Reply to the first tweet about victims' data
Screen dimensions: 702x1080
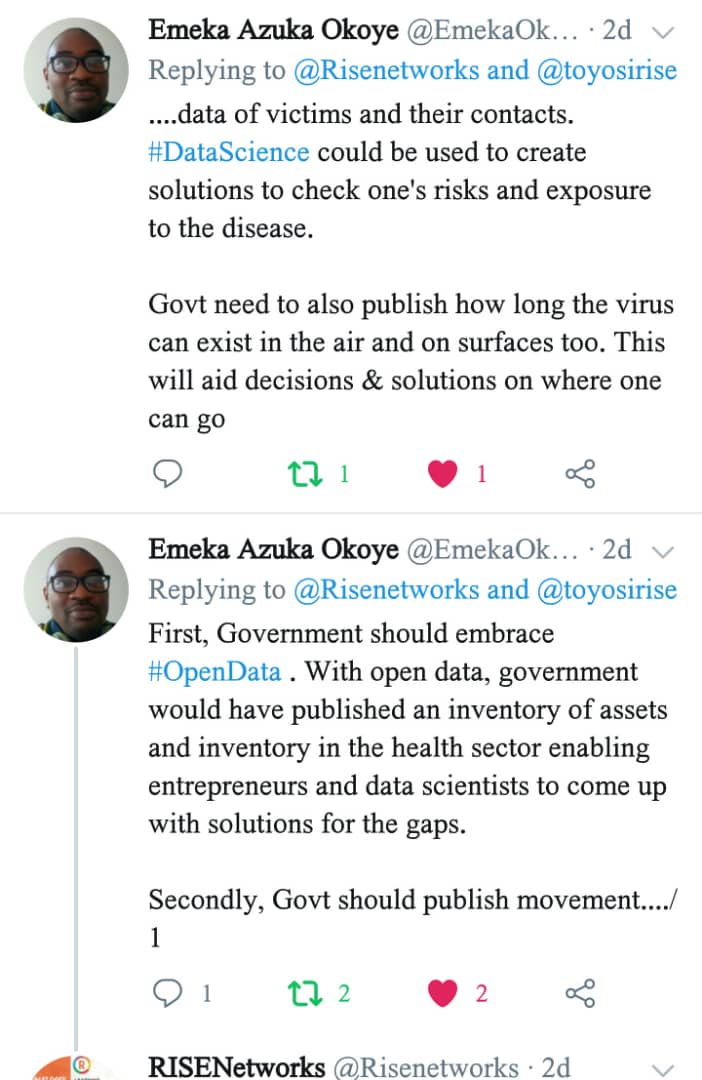tap(166, 473)
